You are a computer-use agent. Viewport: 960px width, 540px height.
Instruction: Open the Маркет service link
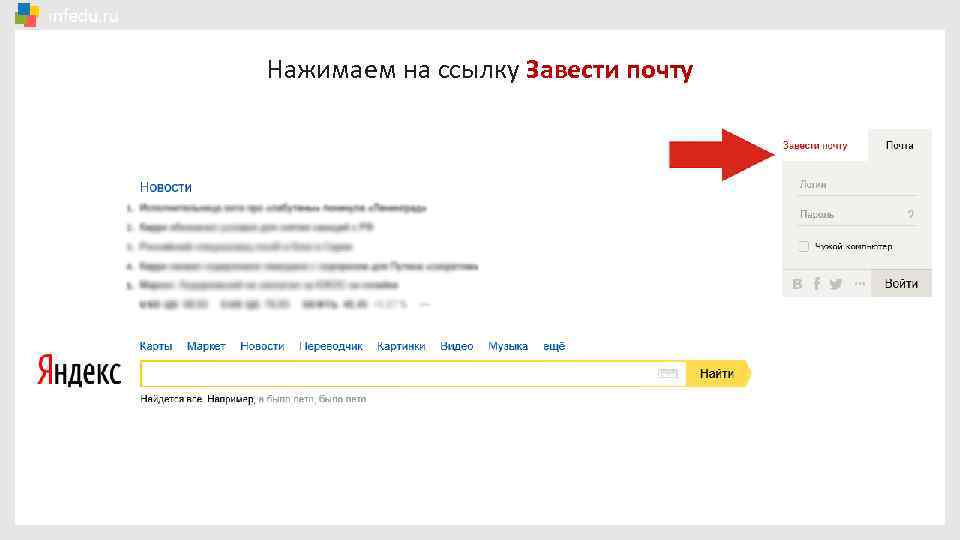coord(206,346)
